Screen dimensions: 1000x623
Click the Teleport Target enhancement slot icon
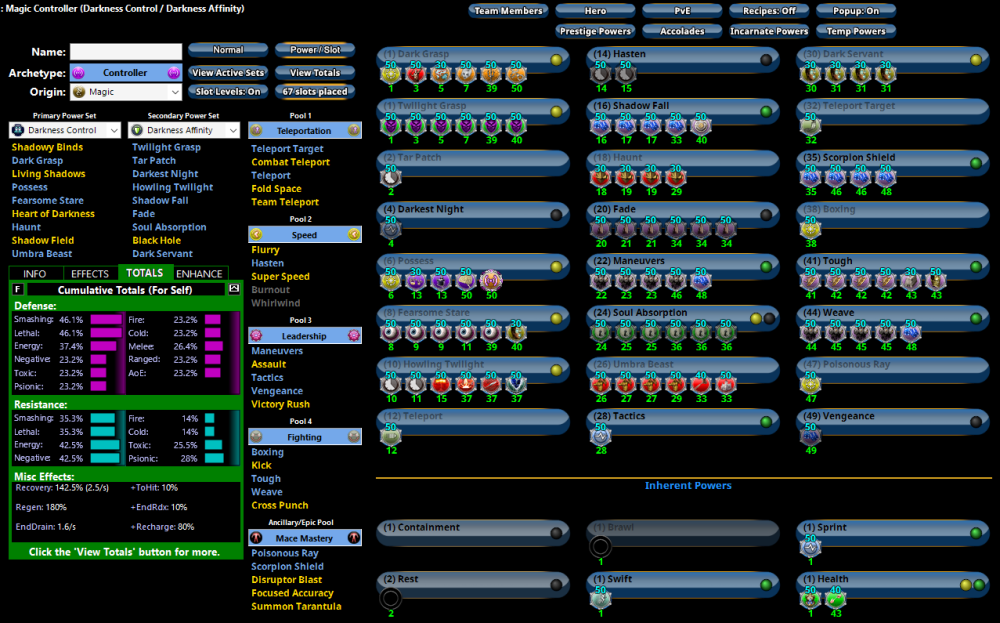pyautogui.click(x=811, y=125)
